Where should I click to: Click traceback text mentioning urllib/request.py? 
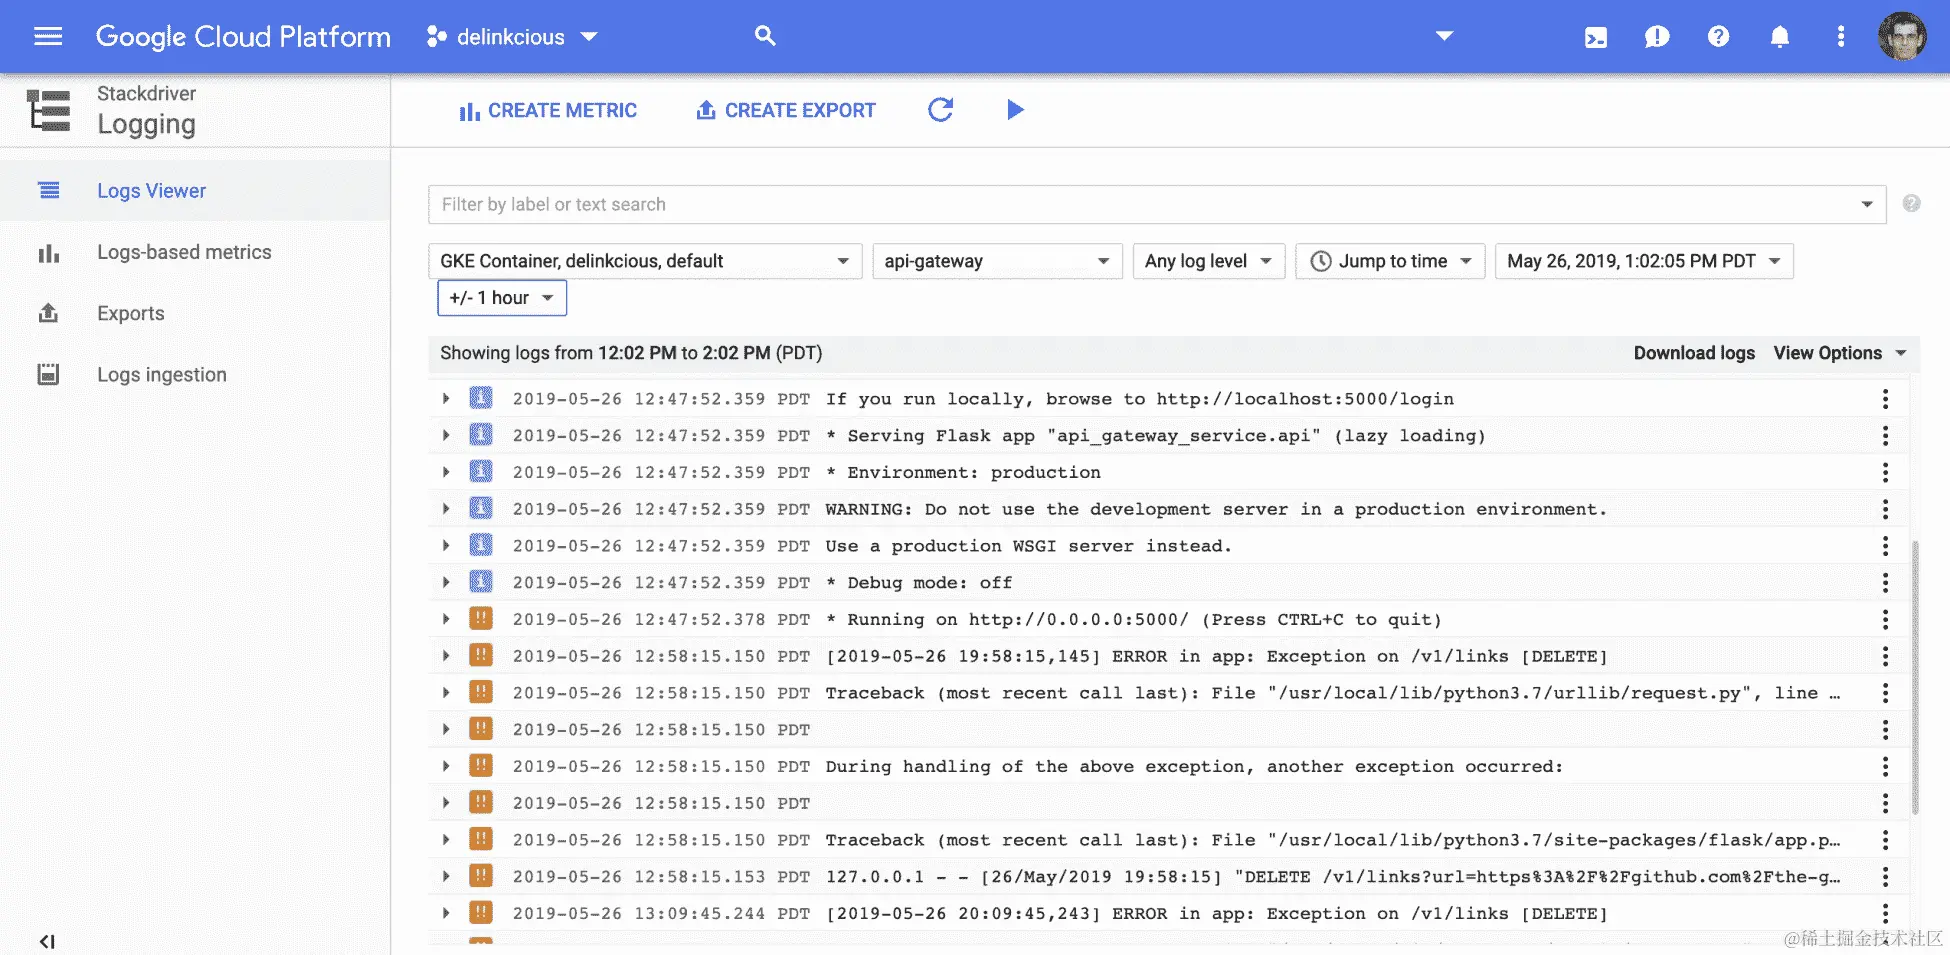[x=1333, y=693]
